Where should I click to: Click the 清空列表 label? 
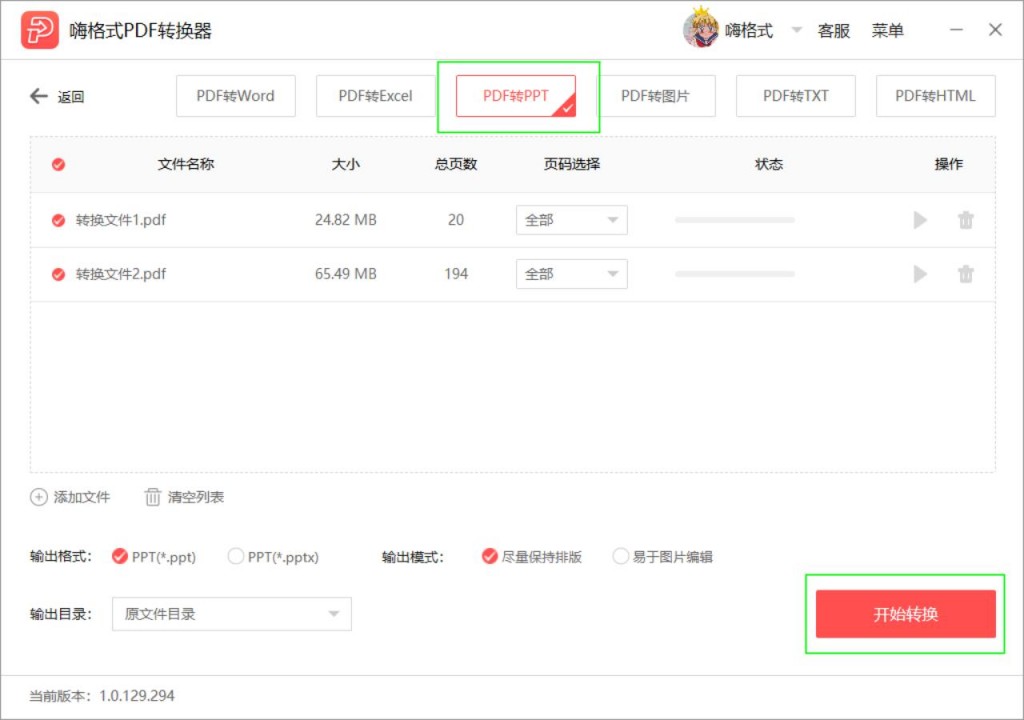pos(196,497)
